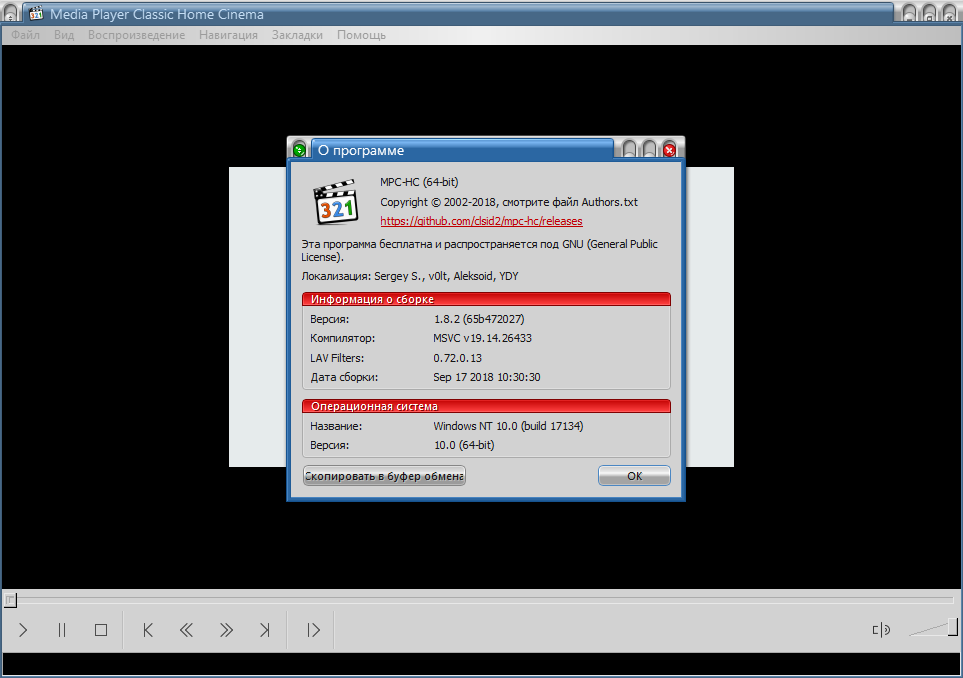
Task: Click the Pause button in the playback toolbar
Action: (x=61, y=629)
